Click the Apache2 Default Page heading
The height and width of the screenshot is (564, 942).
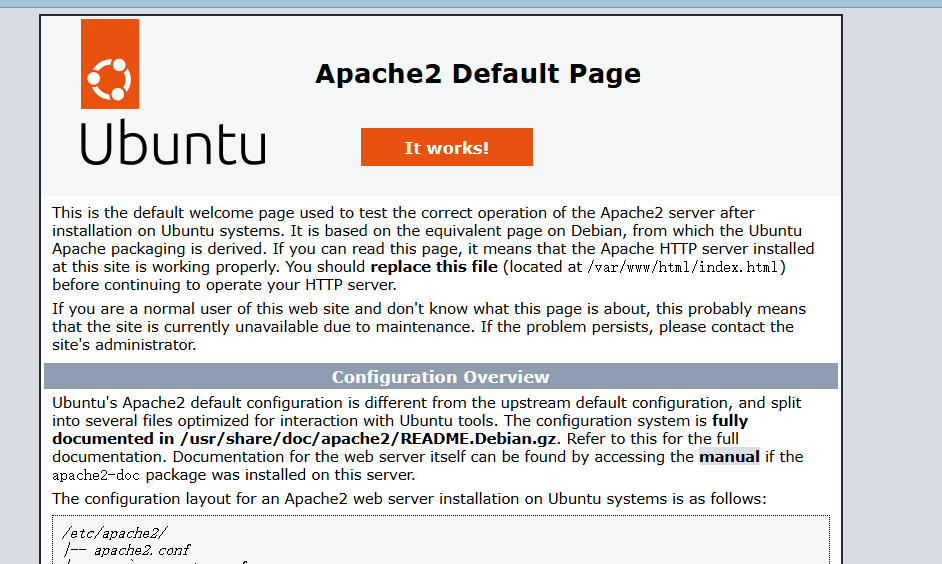tap(478, 74)
